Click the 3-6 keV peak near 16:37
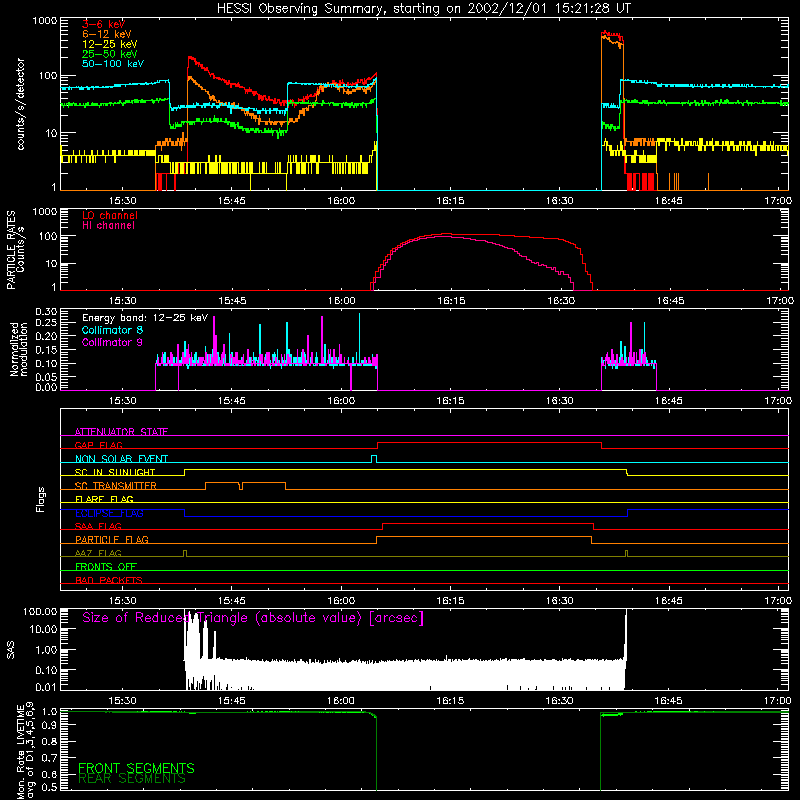The width and height of the screenshot is (800, 800). [606, 33]
